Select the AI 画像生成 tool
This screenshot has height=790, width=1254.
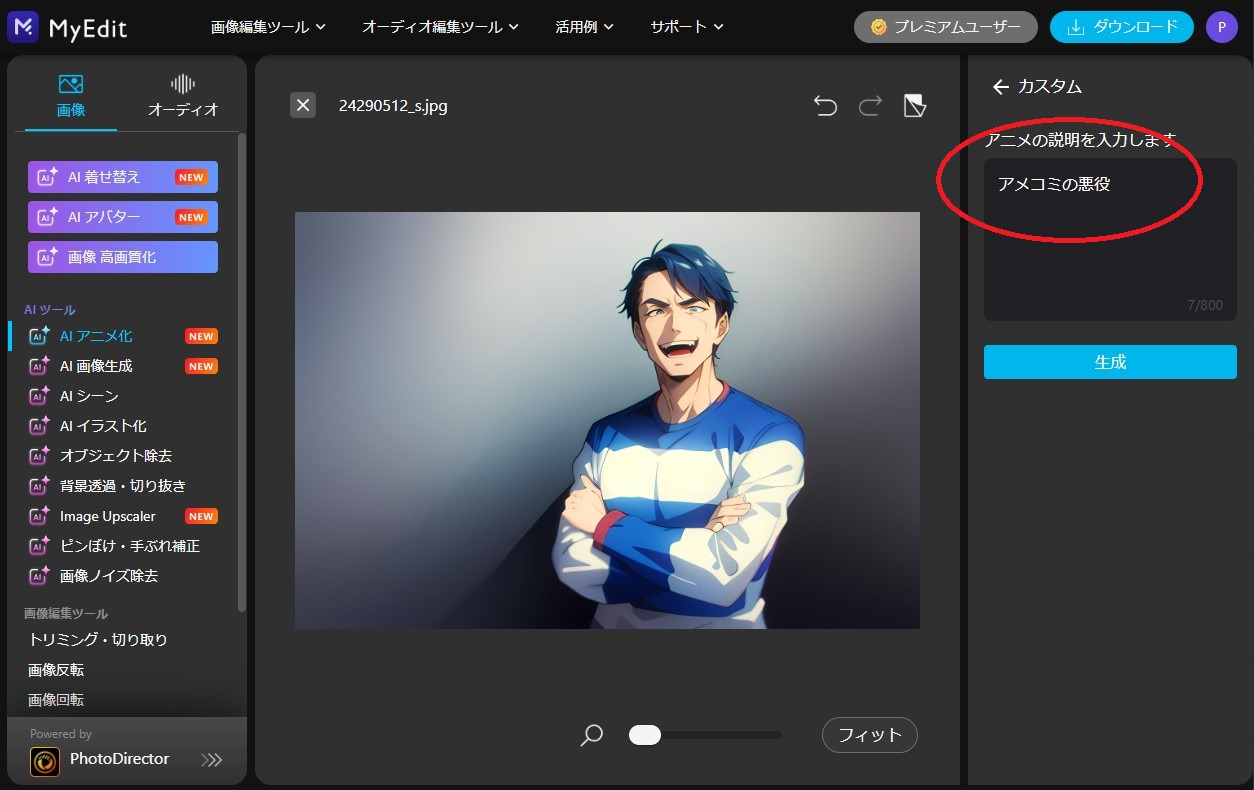click(96, 366)
